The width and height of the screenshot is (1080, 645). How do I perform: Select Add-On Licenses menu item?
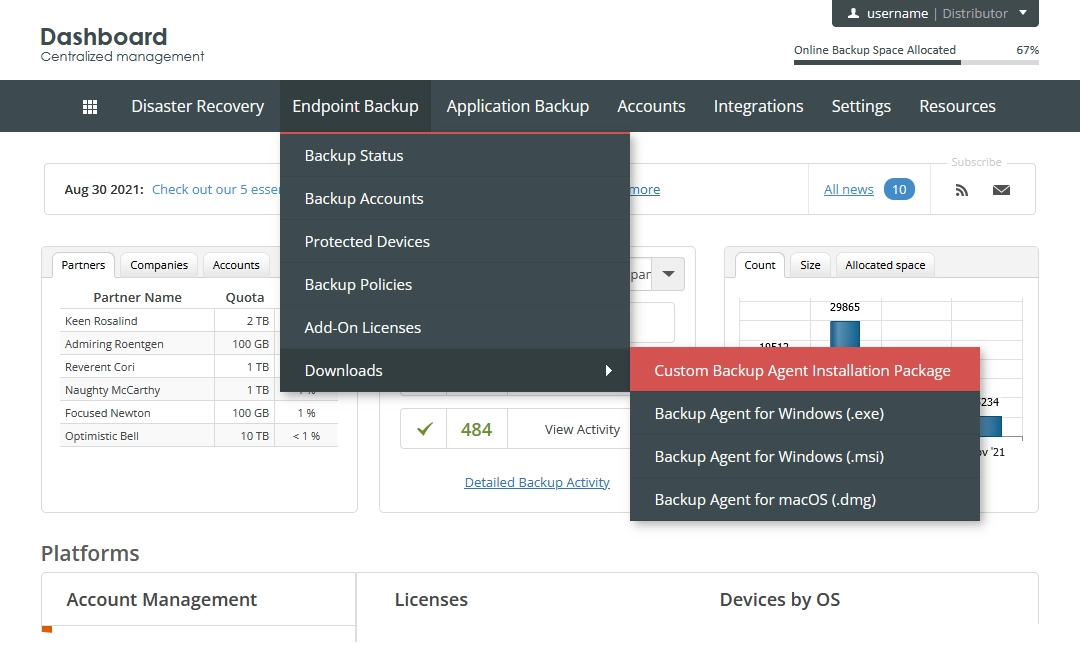(455, 328)
